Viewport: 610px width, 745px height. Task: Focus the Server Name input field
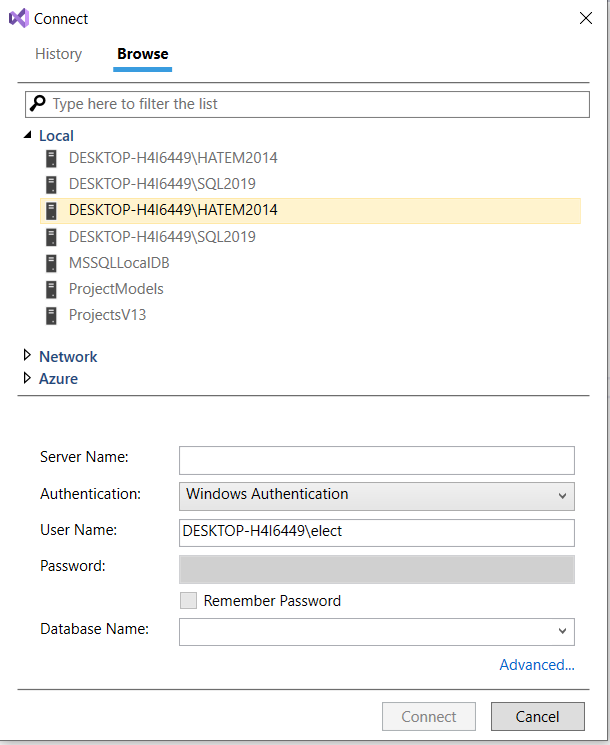377,460
